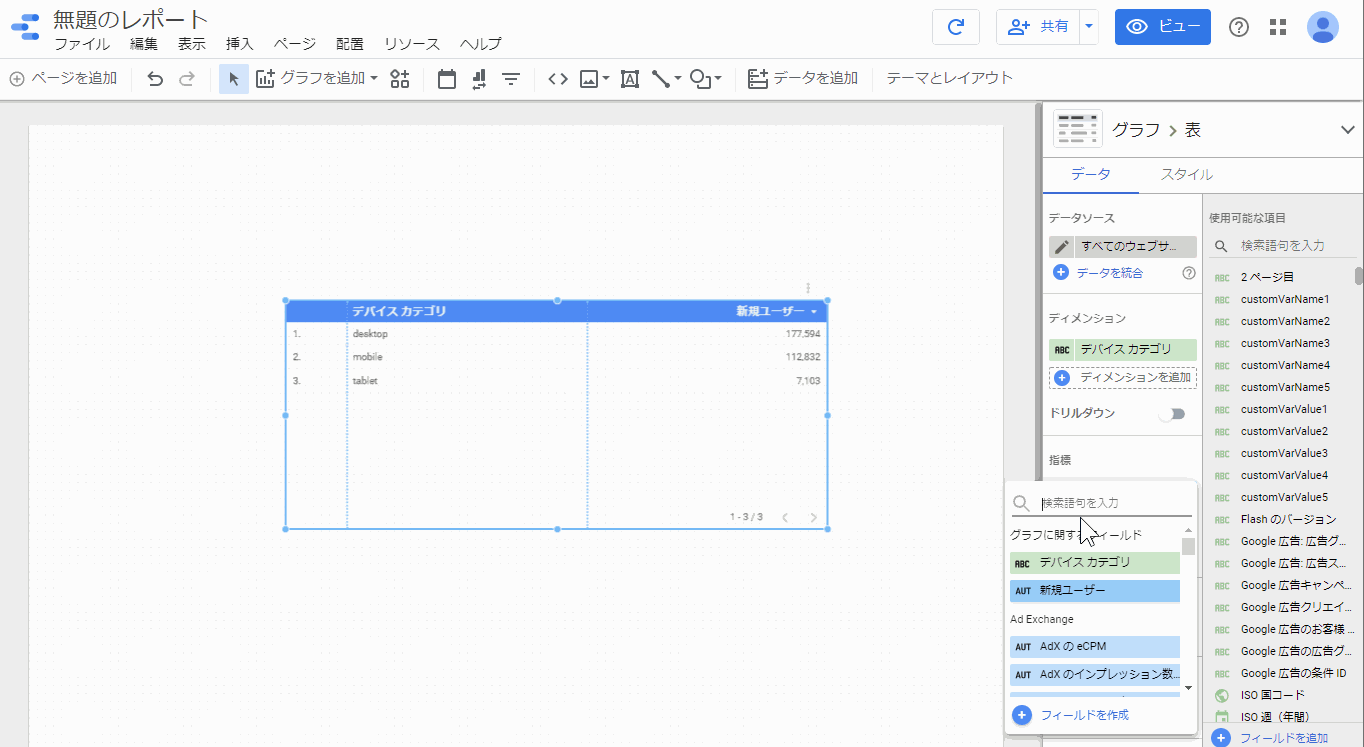The height and width of the screenshot is (747, 1364).
Task: Click the デバイス カテゴリ dimension chip
Action: click(x=1123, y=350)
